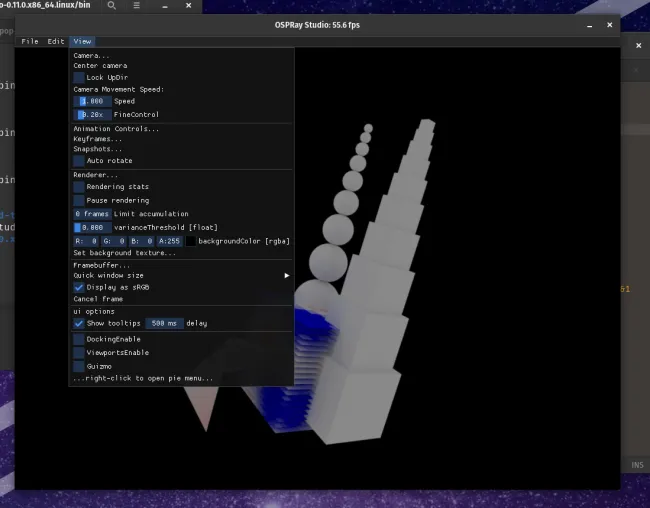The width and height of the screenshot is (650, 508).
Task: Click close X on right background window
Action: [638, 46]
